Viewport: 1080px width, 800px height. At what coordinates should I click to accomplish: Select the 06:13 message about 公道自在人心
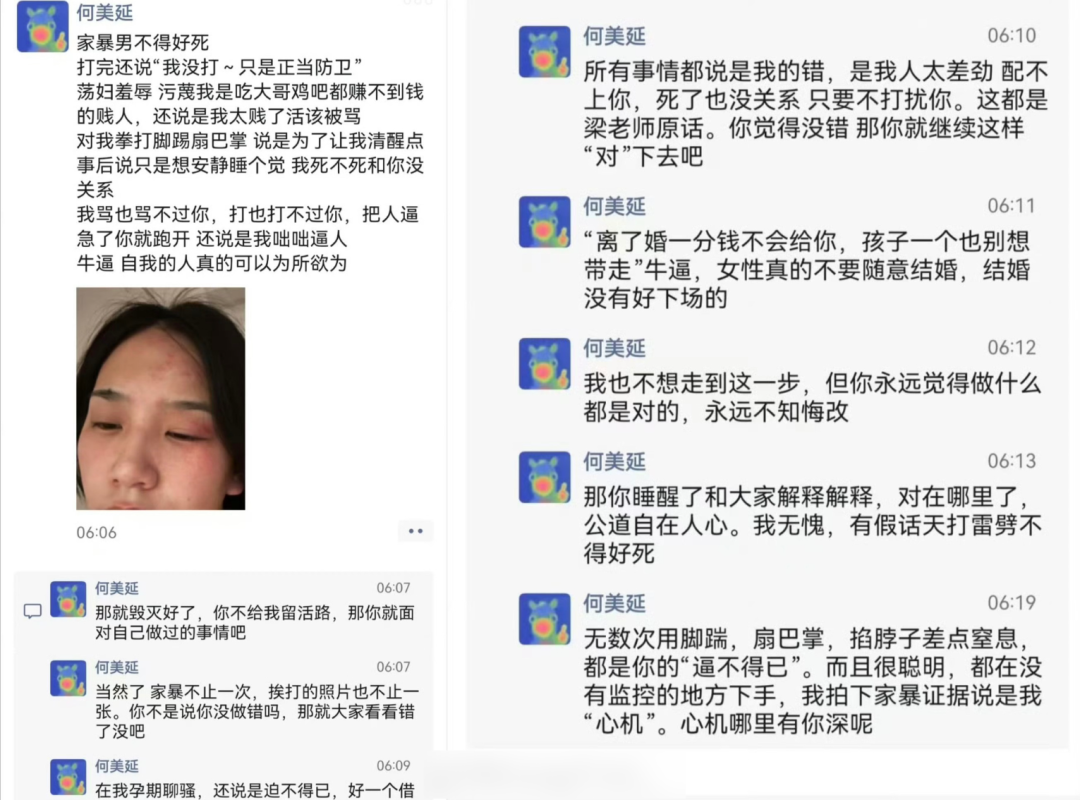pyautogui.click(x=813, y=525)
